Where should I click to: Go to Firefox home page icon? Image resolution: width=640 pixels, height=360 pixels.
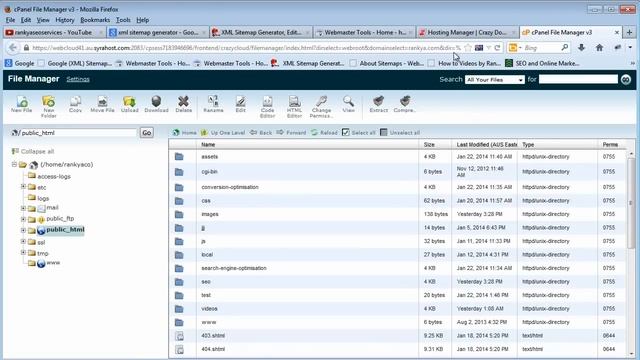599,48
